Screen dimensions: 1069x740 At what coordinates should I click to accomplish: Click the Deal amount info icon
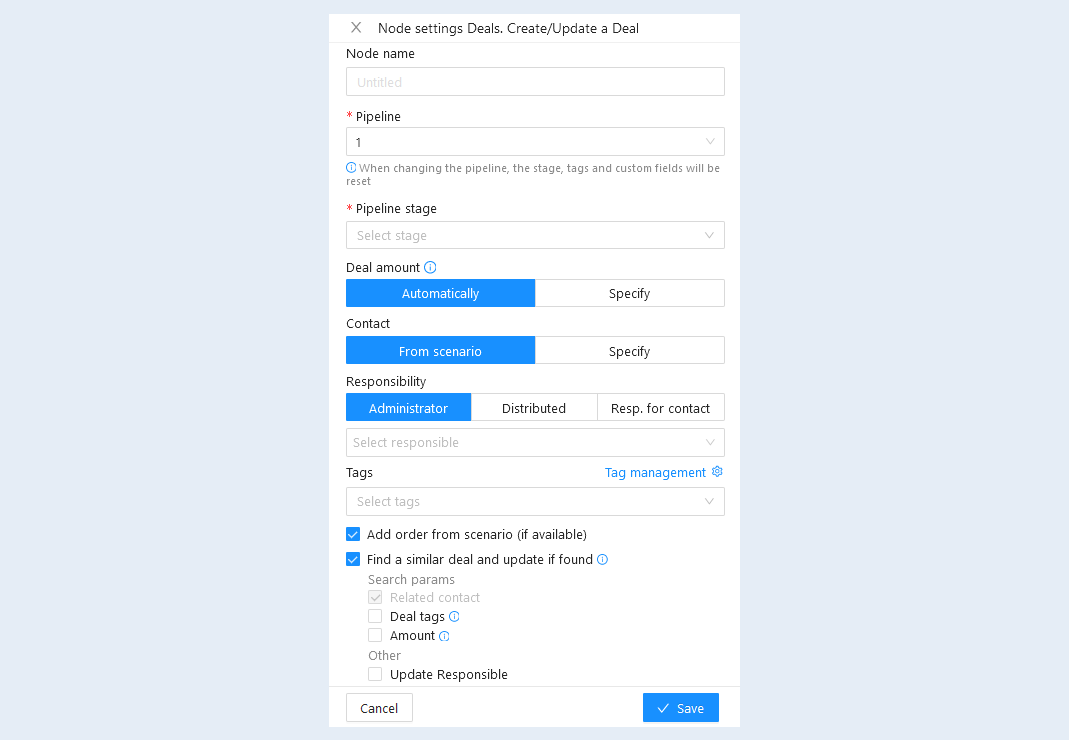430,267
